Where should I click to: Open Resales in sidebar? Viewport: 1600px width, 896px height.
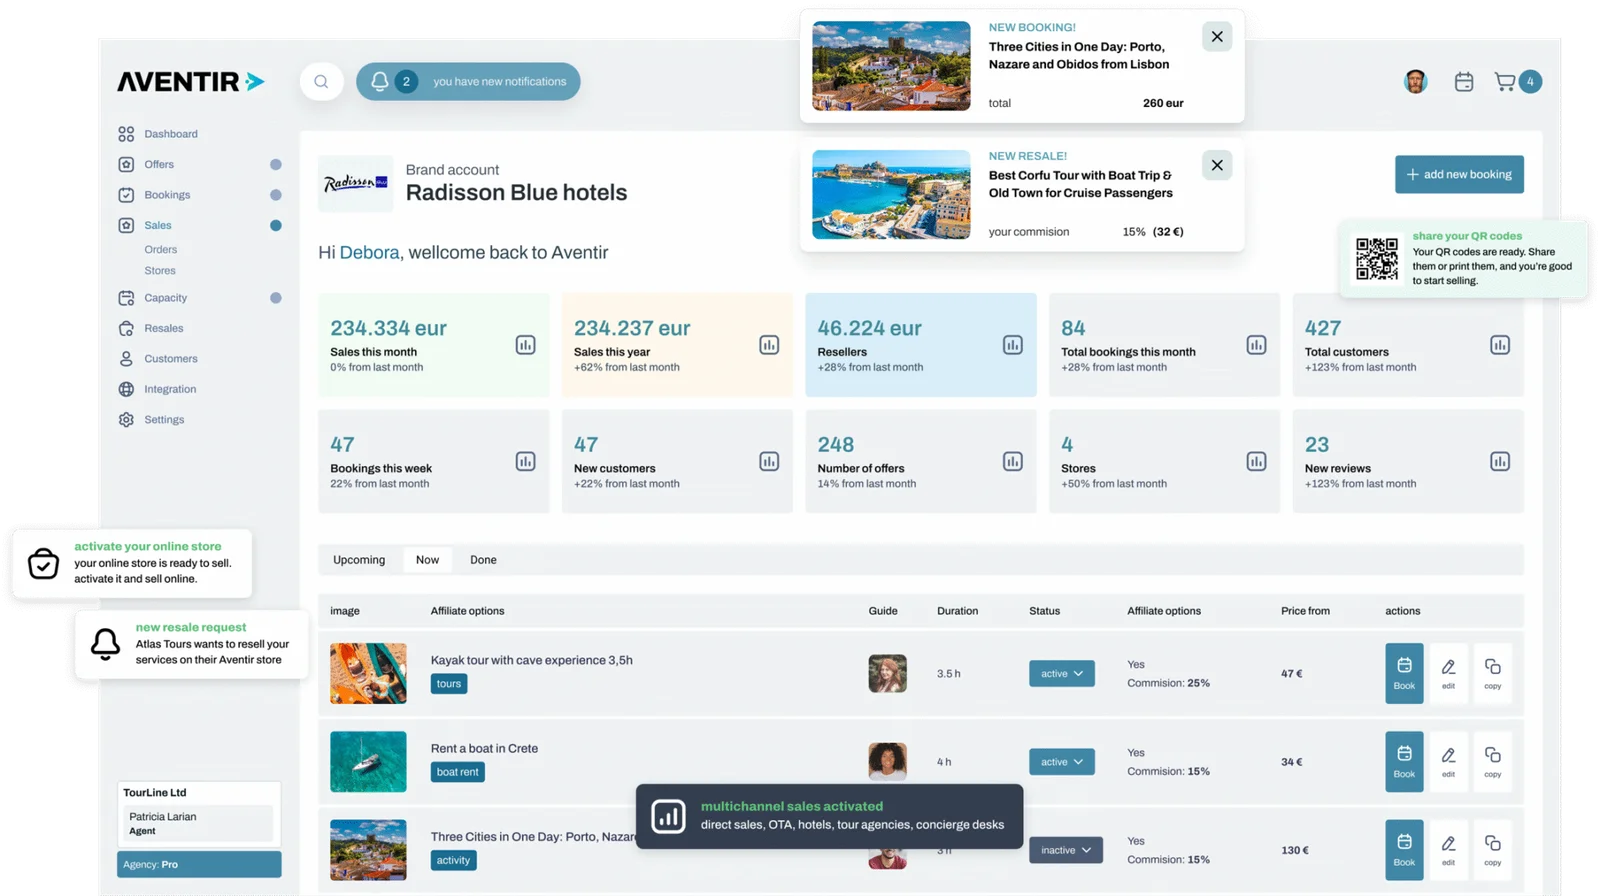click(163, 328)
